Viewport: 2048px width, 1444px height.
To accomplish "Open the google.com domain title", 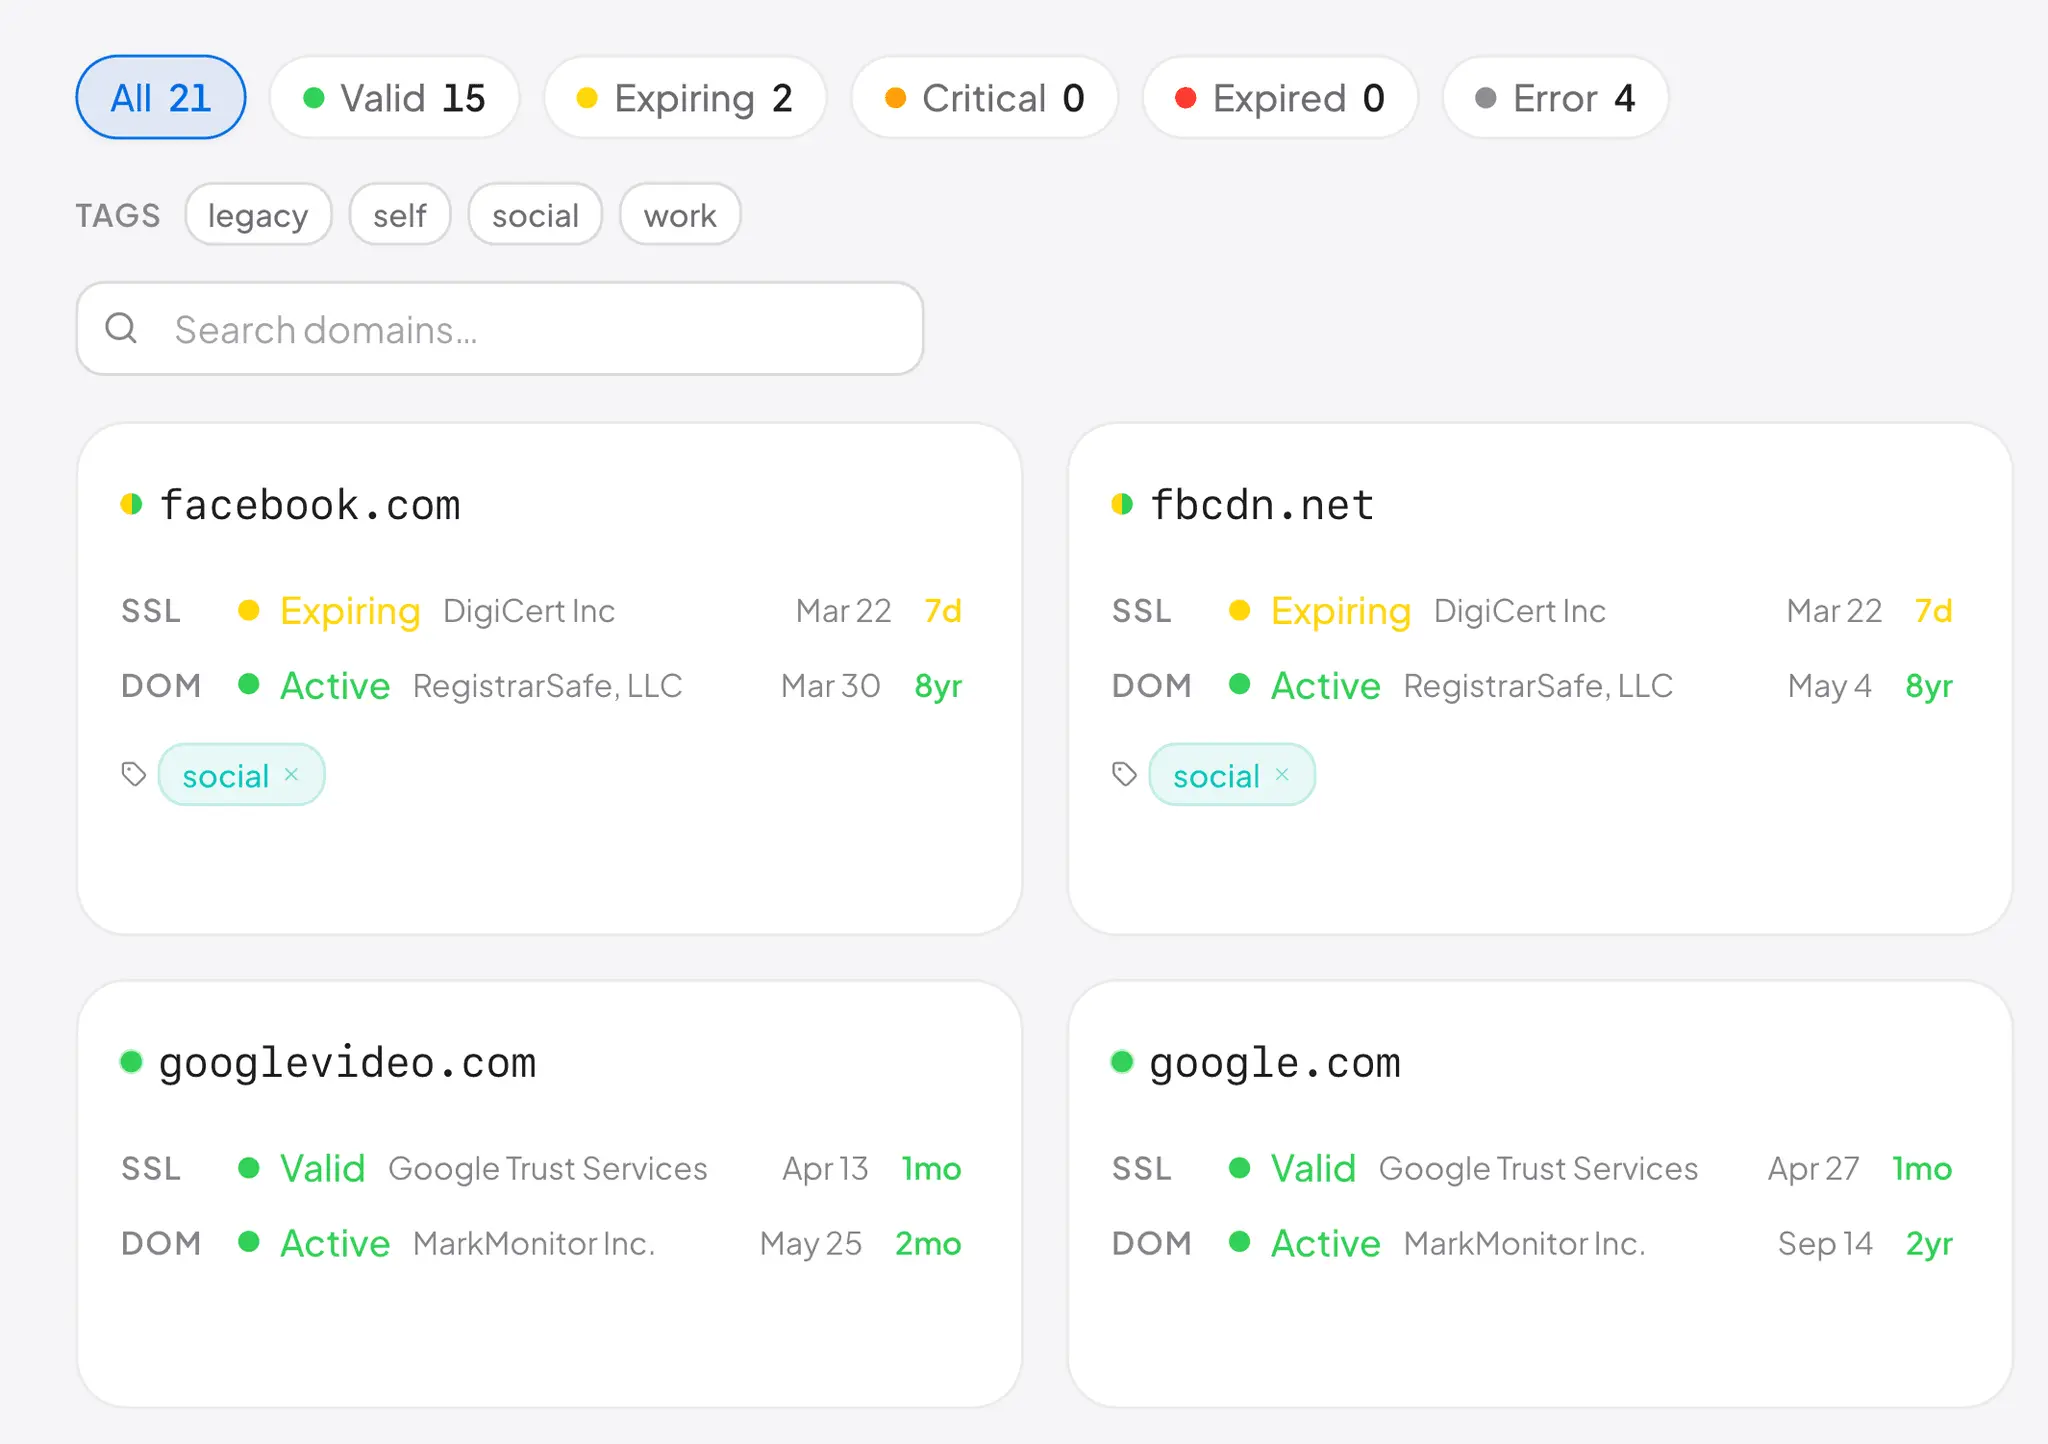I will [1275, 1062].
